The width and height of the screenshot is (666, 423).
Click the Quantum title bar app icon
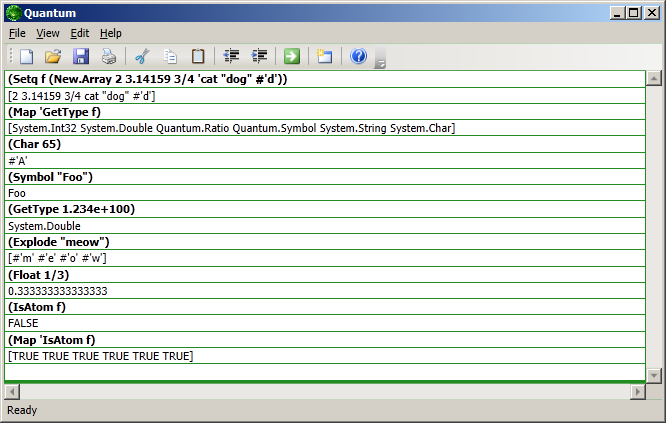[14, 13]
